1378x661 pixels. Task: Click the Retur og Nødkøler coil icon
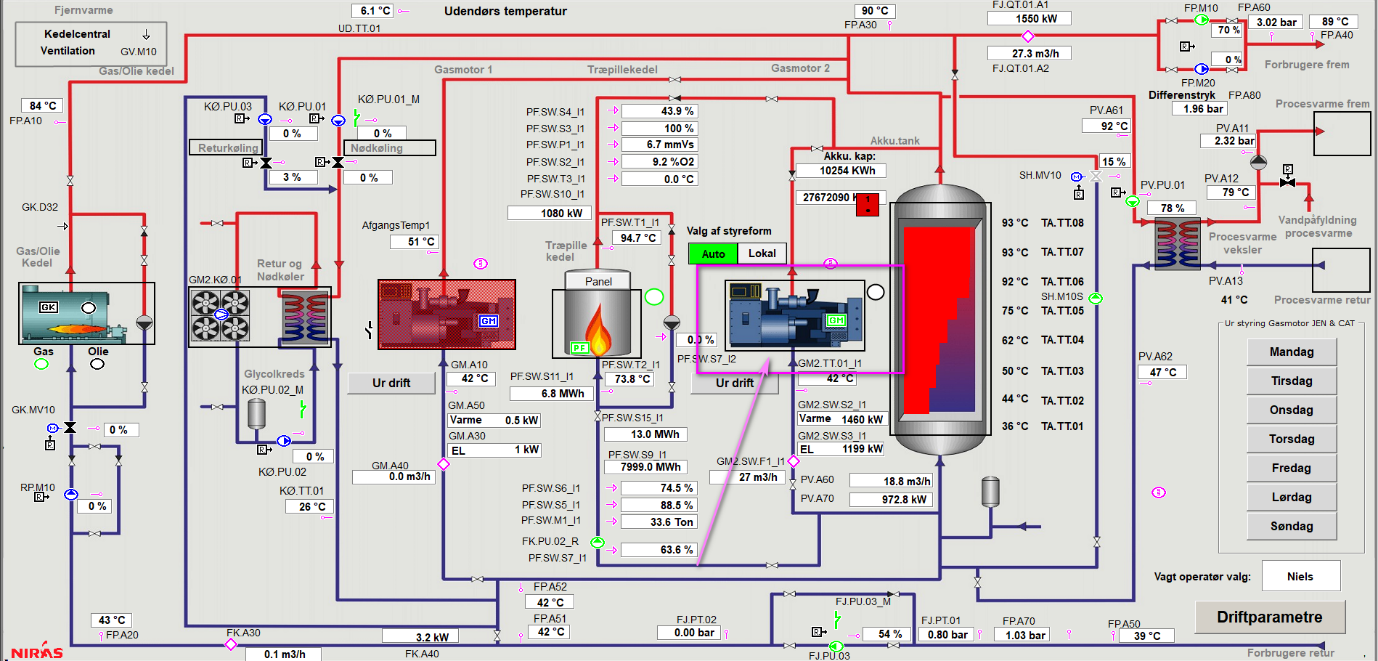coord(305,317)
